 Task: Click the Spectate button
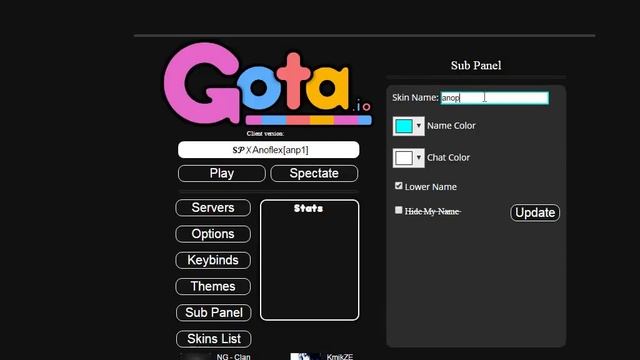click(x=314, y=173)
